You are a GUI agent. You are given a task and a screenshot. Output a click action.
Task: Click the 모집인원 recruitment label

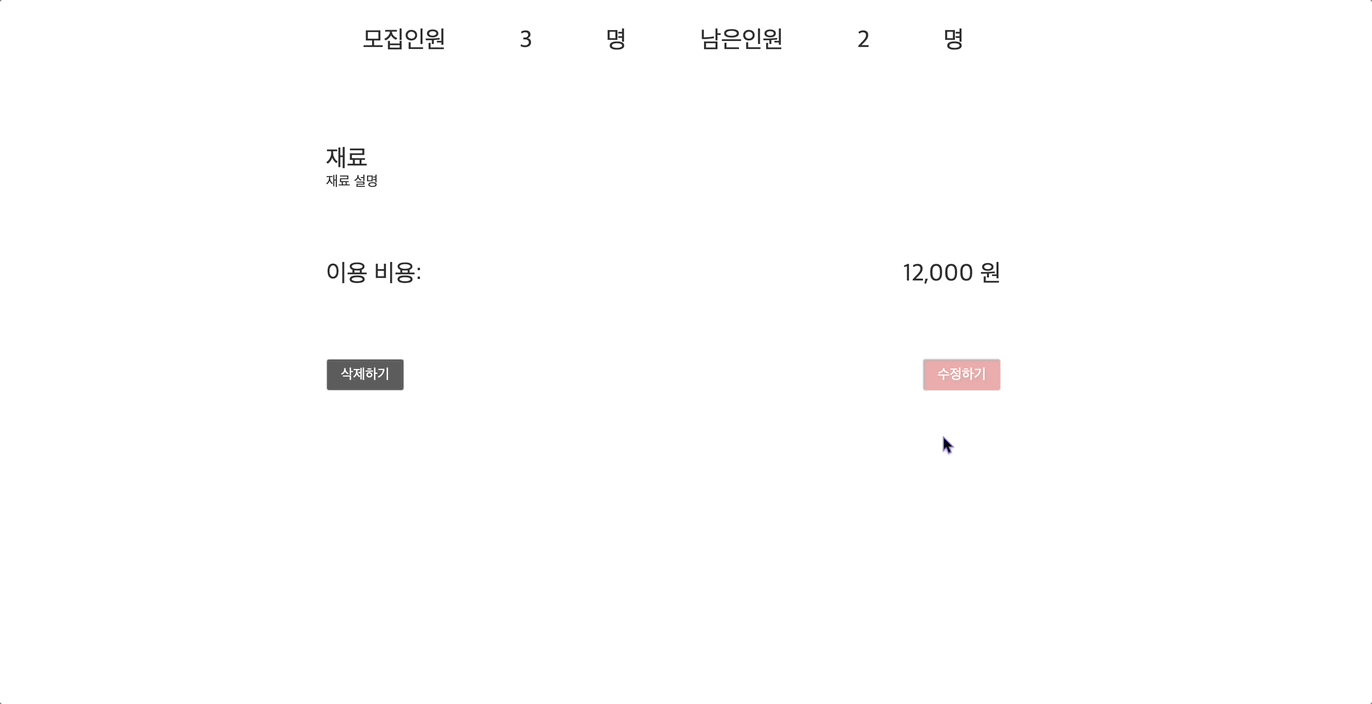pos(405,39)
